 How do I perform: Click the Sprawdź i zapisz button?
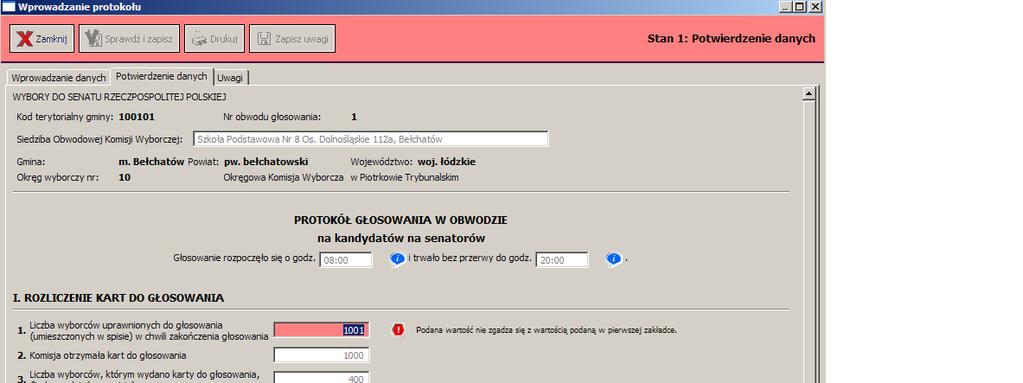(129, 38)
